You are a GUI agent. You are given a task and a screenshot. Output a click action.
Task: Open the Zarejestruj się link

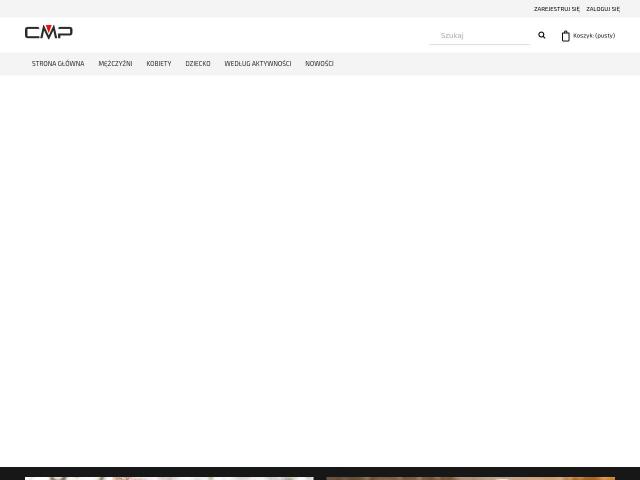coord(557,9)
